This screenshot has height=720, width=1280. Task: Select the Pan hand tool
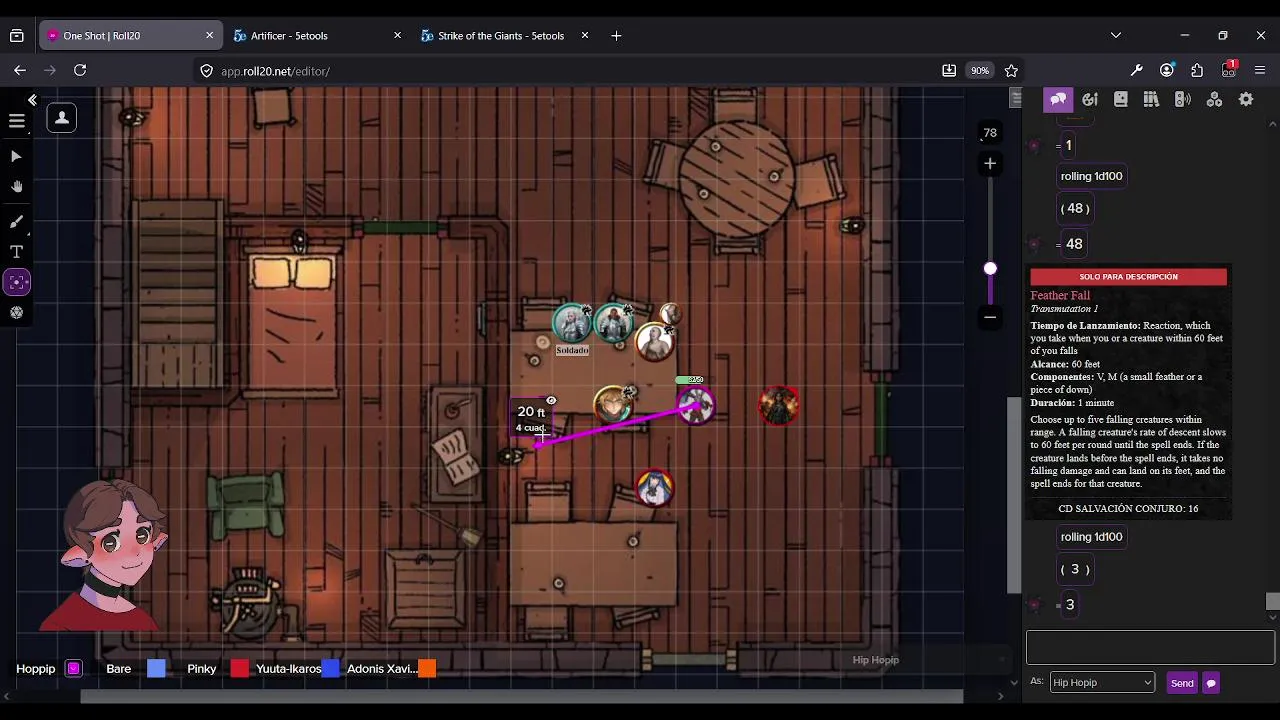pyautogui.click(x=16, y=187)
